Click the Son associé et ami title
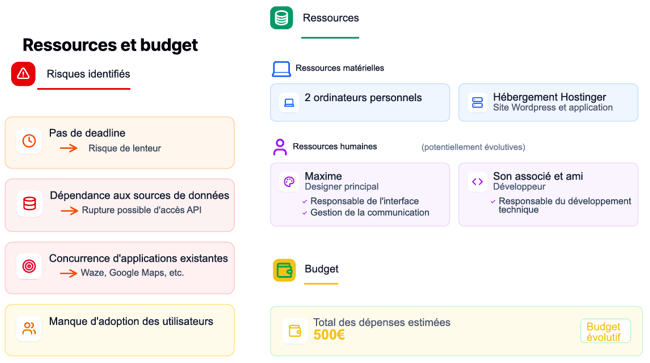The width and height of the screenshot is (650, 363). pyautogui.click(x=538, y=176)
